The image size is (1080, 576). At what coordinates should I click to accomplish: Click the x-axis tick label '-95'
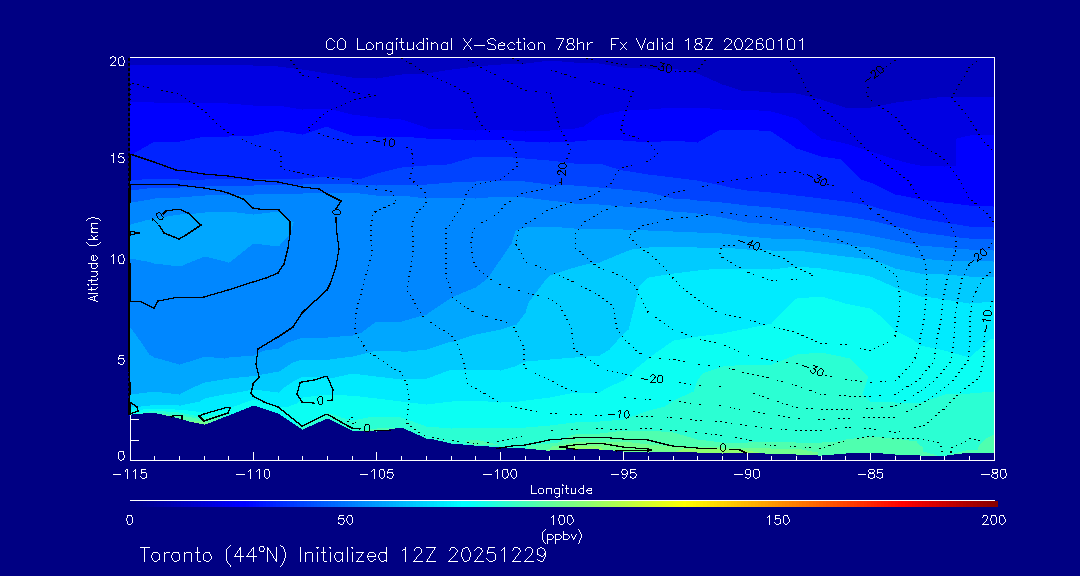623,474
